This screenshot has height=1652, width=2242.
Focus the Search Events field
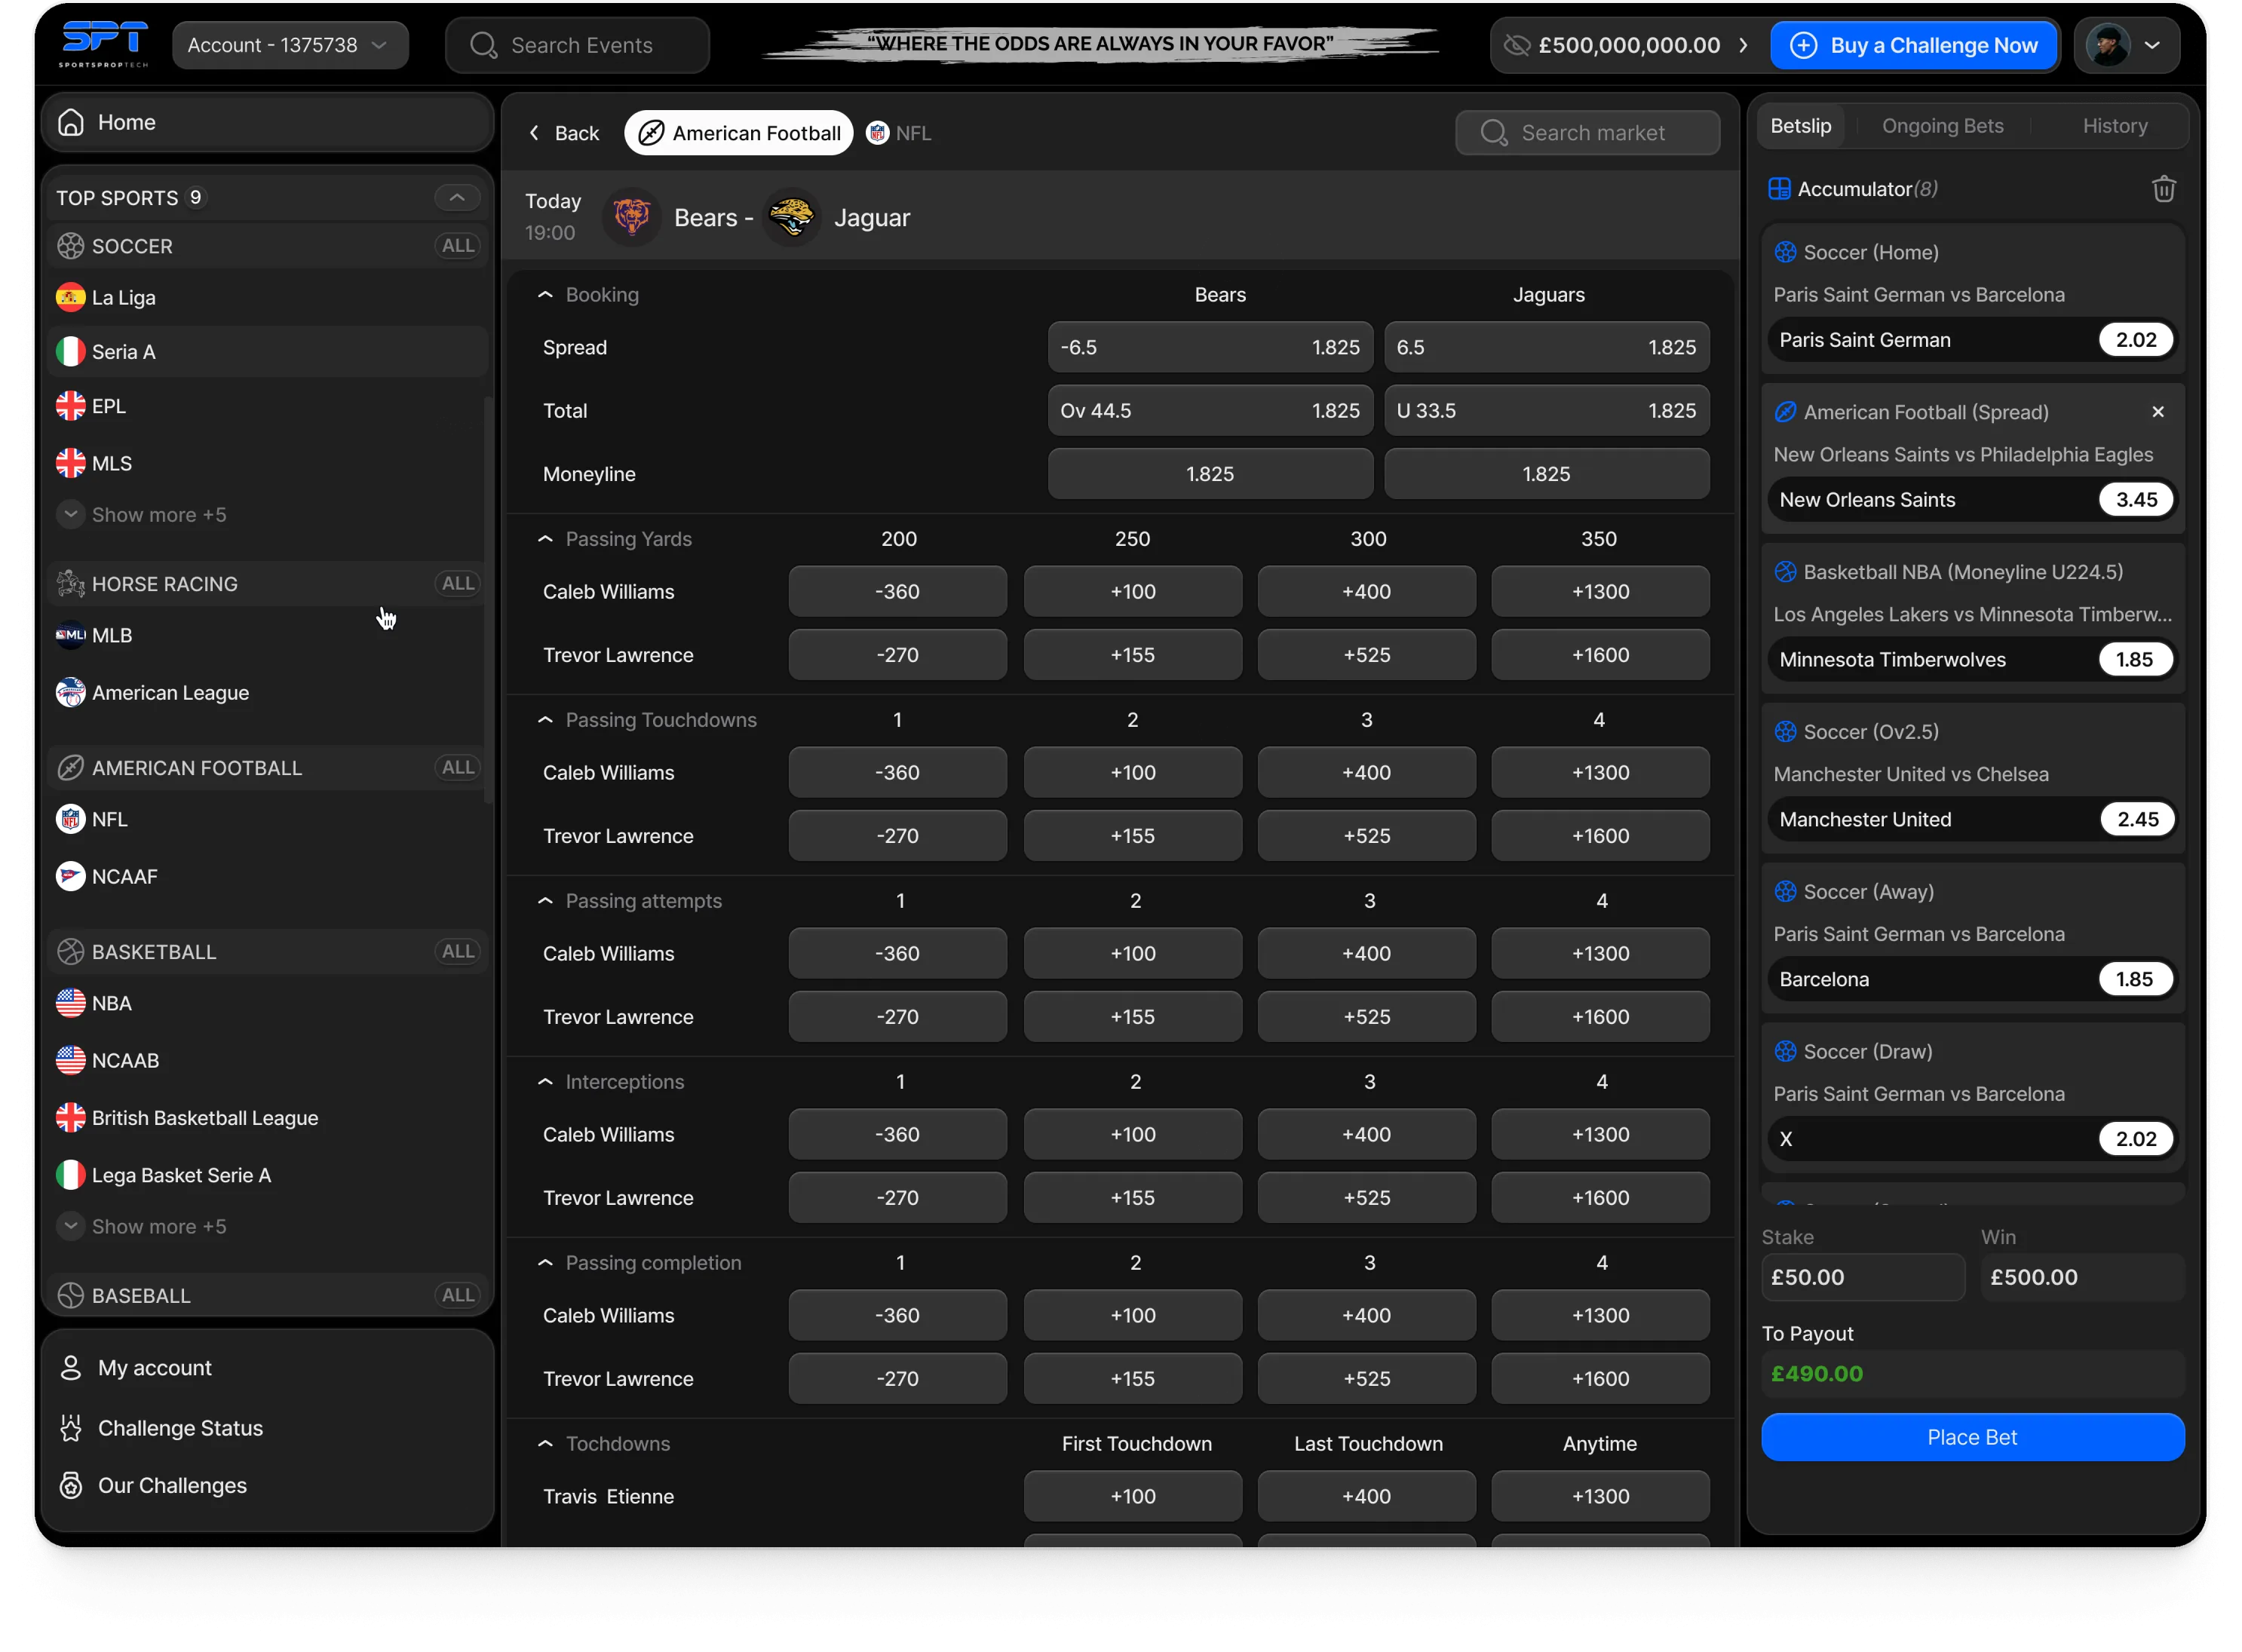[x=577, y=45]
